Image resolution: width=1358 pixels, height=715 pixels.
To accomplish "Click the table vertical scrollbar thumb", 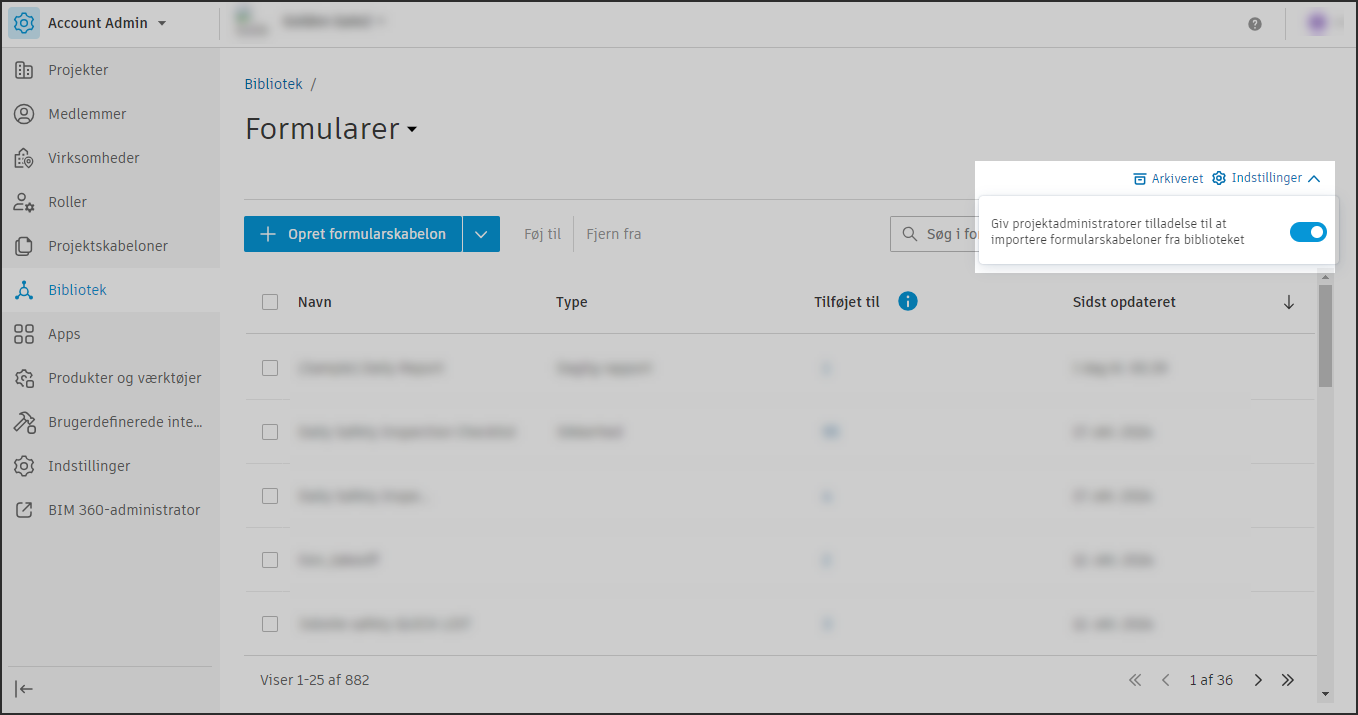I will (1325, 336).
